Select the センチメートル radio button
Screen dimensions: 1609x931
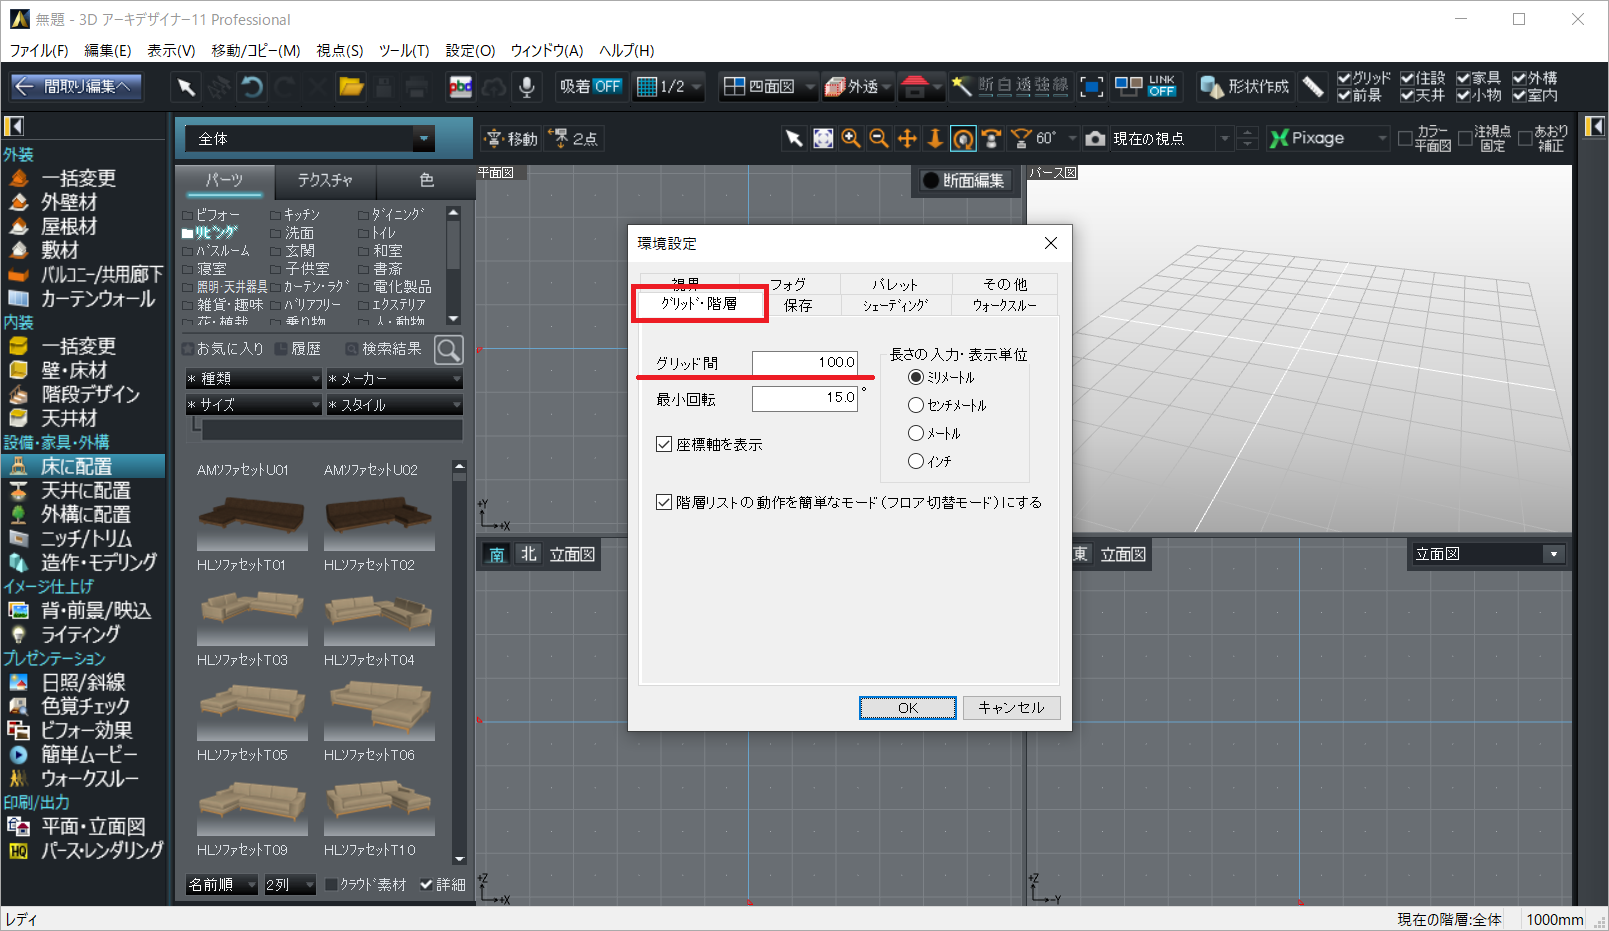coord(916,405)
